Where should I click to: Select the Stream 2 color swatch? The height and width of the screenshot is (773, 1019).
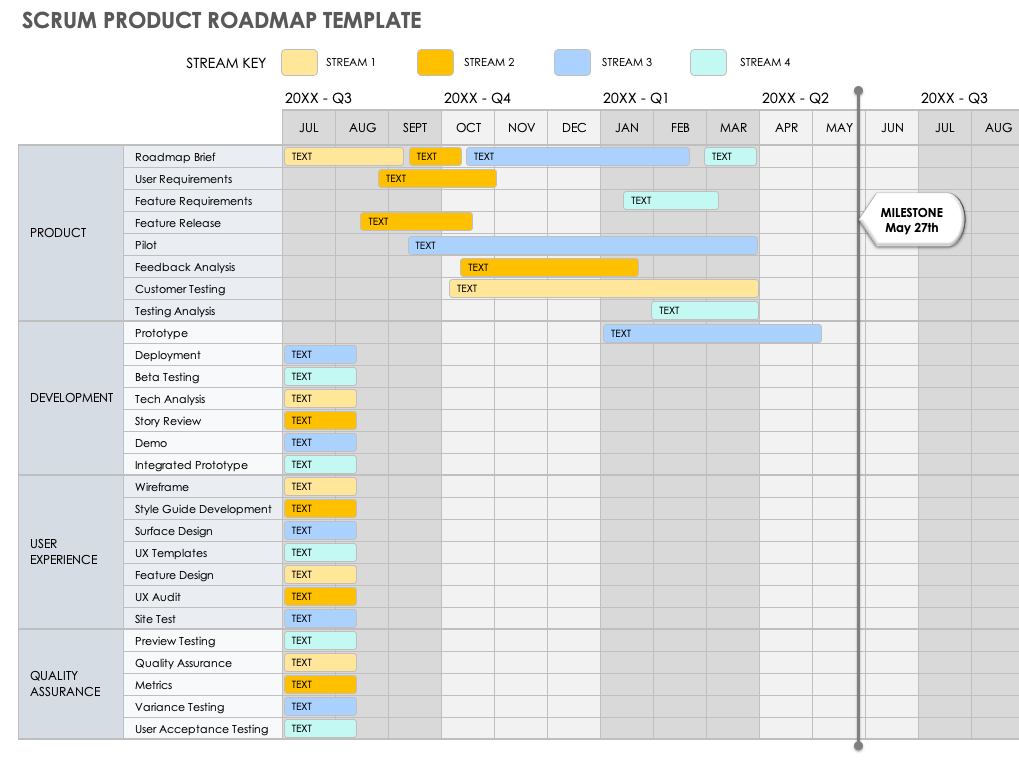(x=434, y=62)
